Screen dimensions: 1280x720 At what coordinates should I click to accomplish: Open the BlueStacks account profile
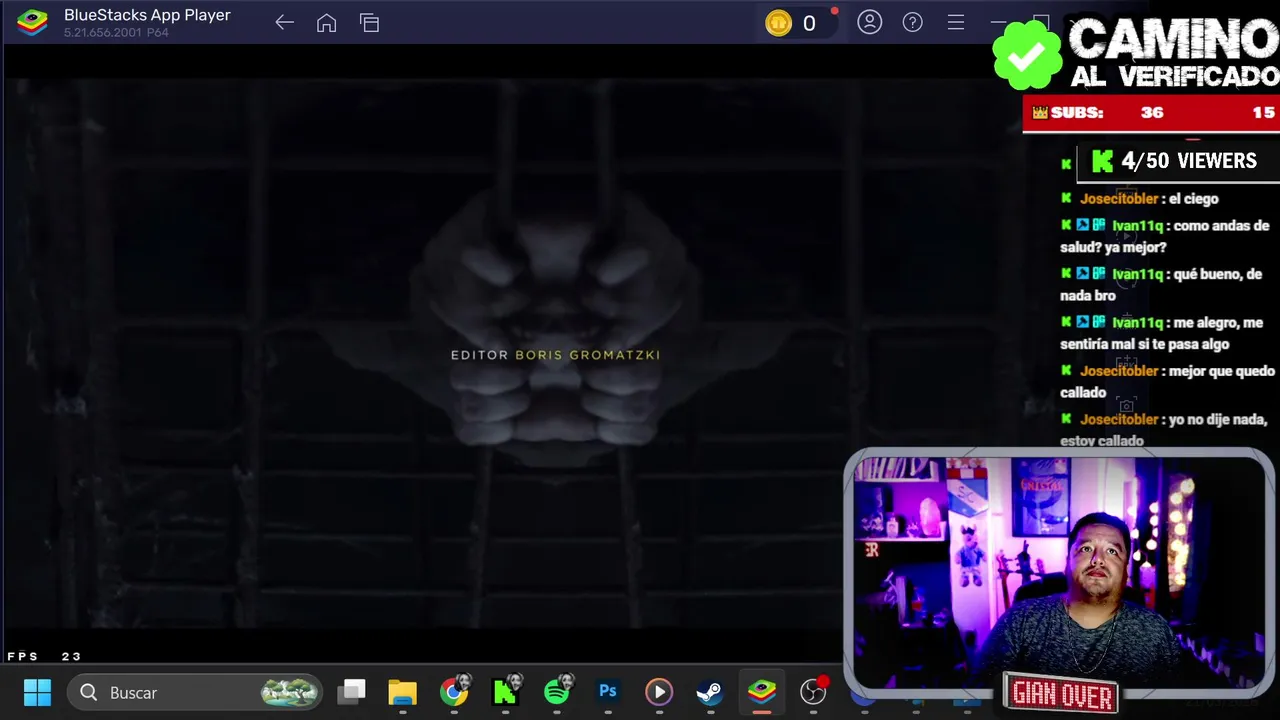[870, 22]
